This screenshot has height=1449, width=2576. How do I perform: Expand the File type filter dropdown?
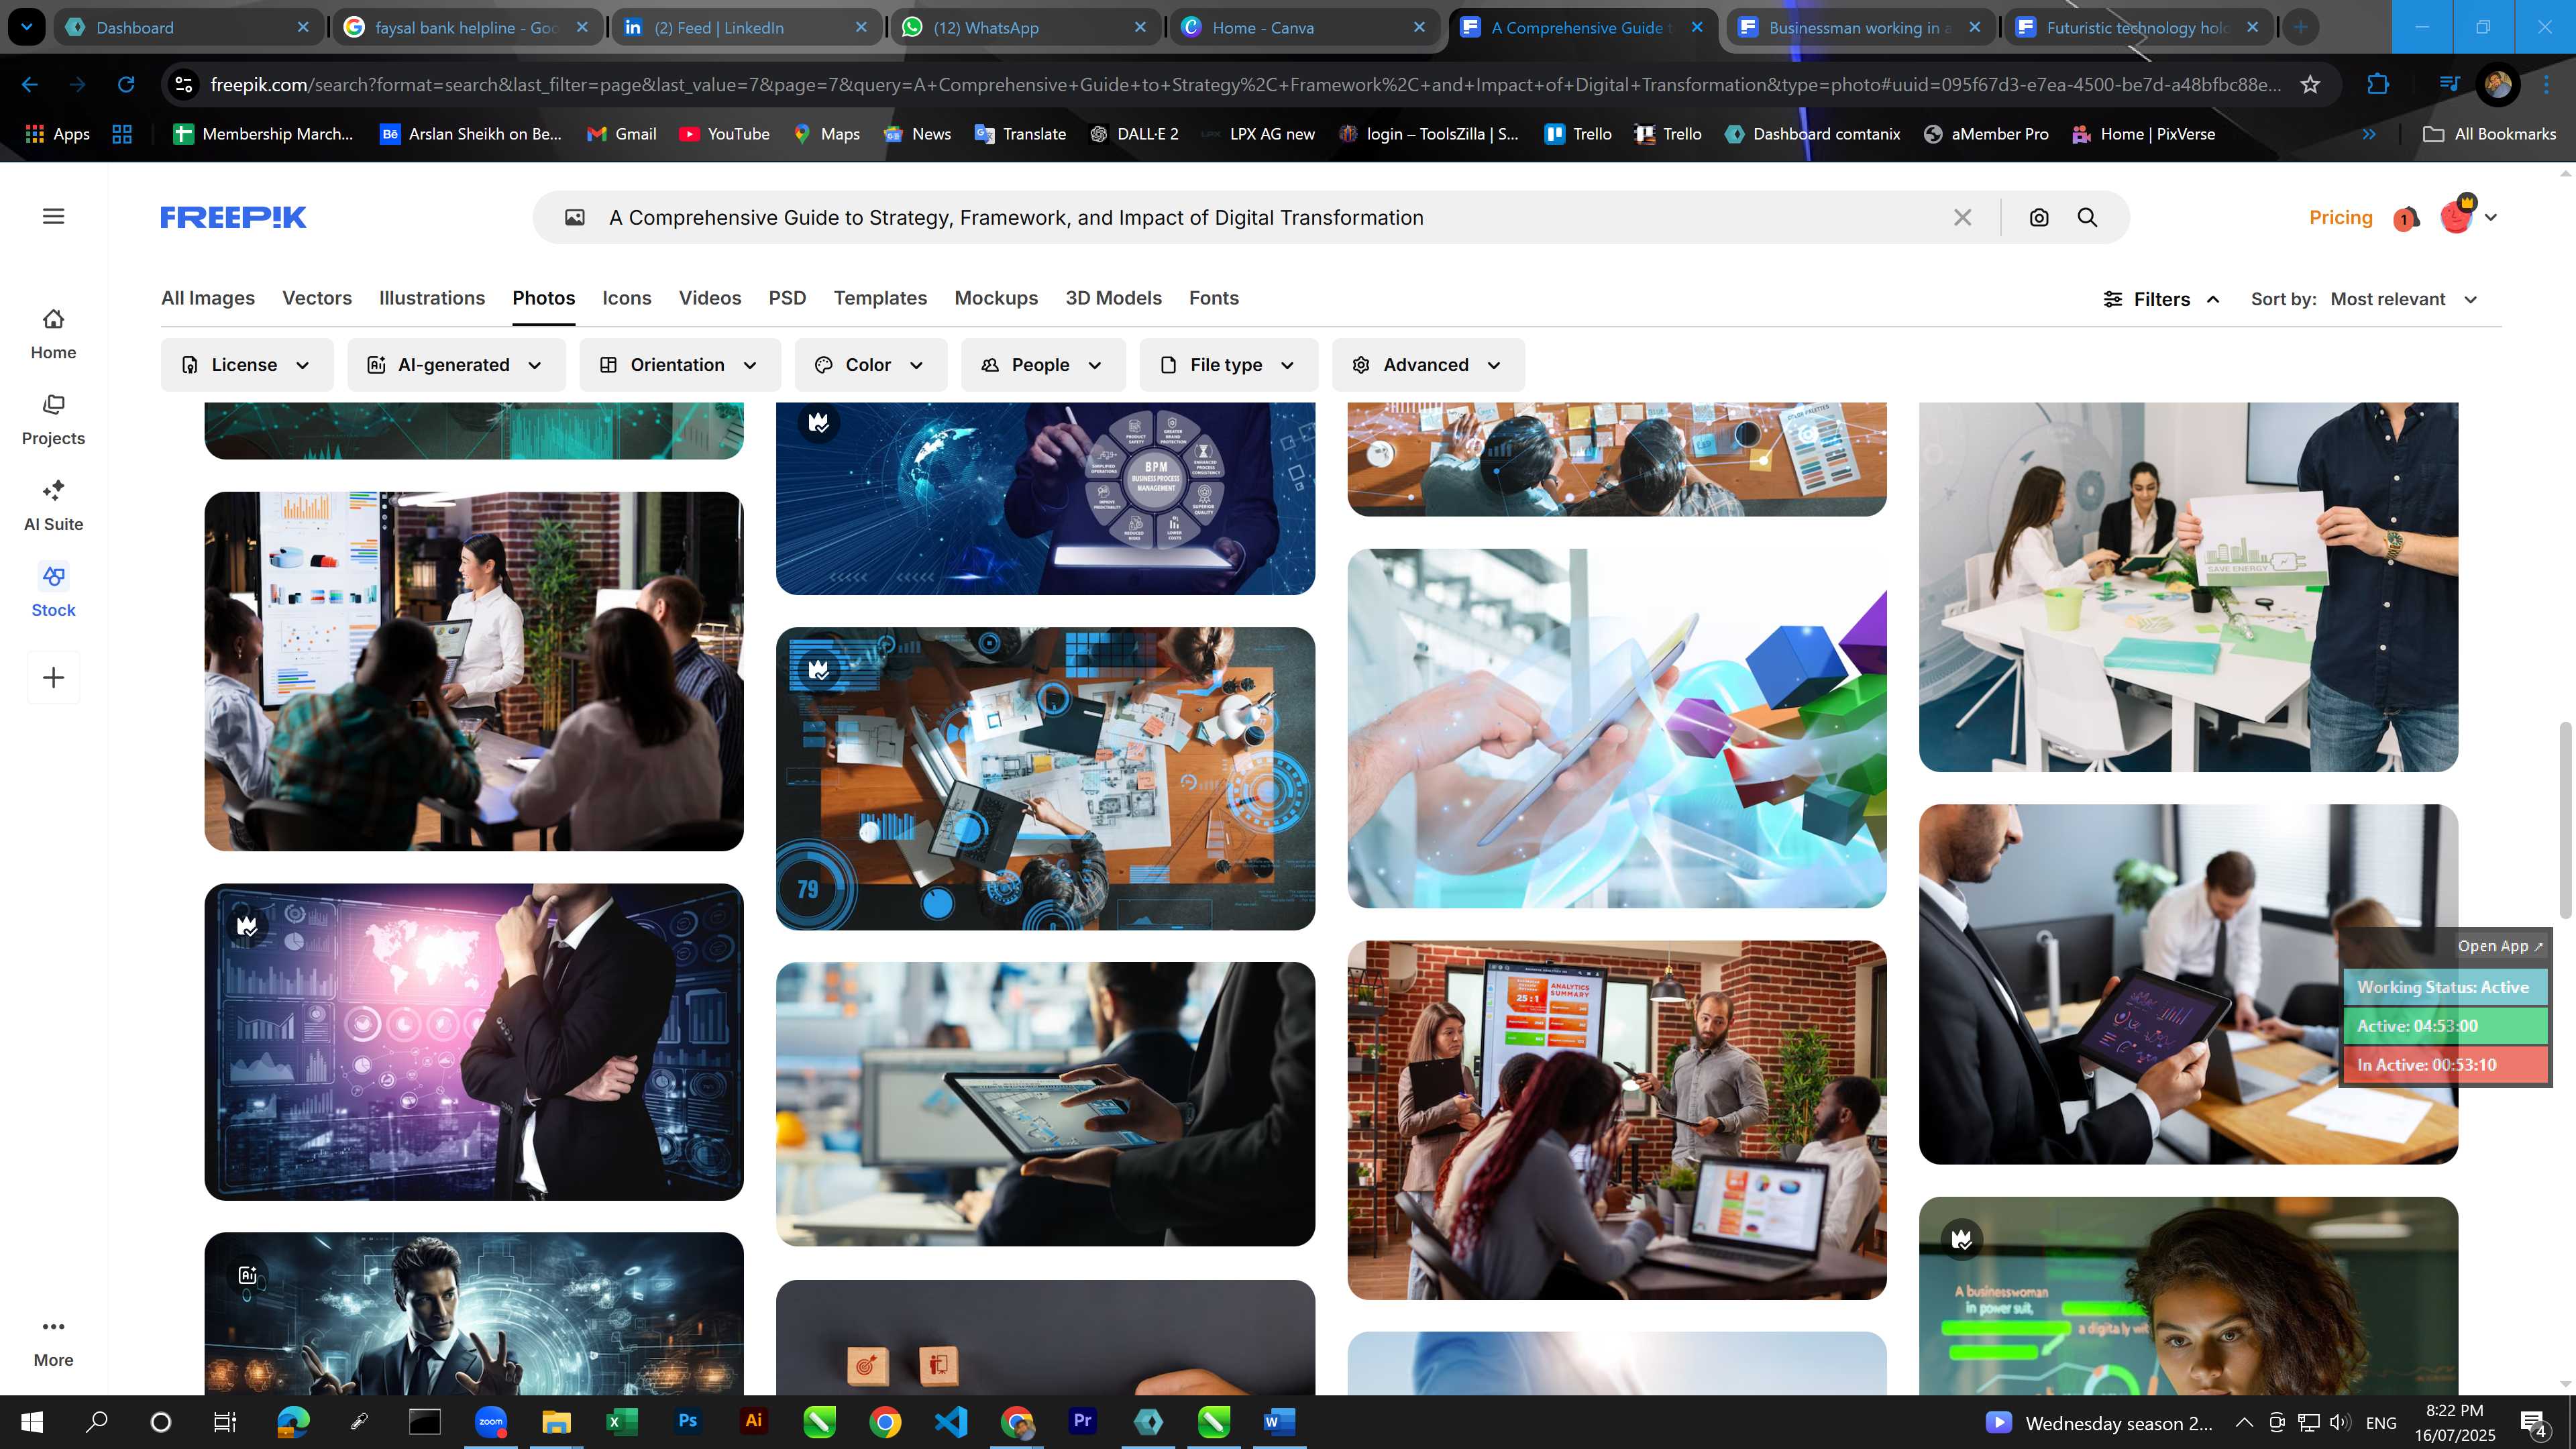(1228, 365)
